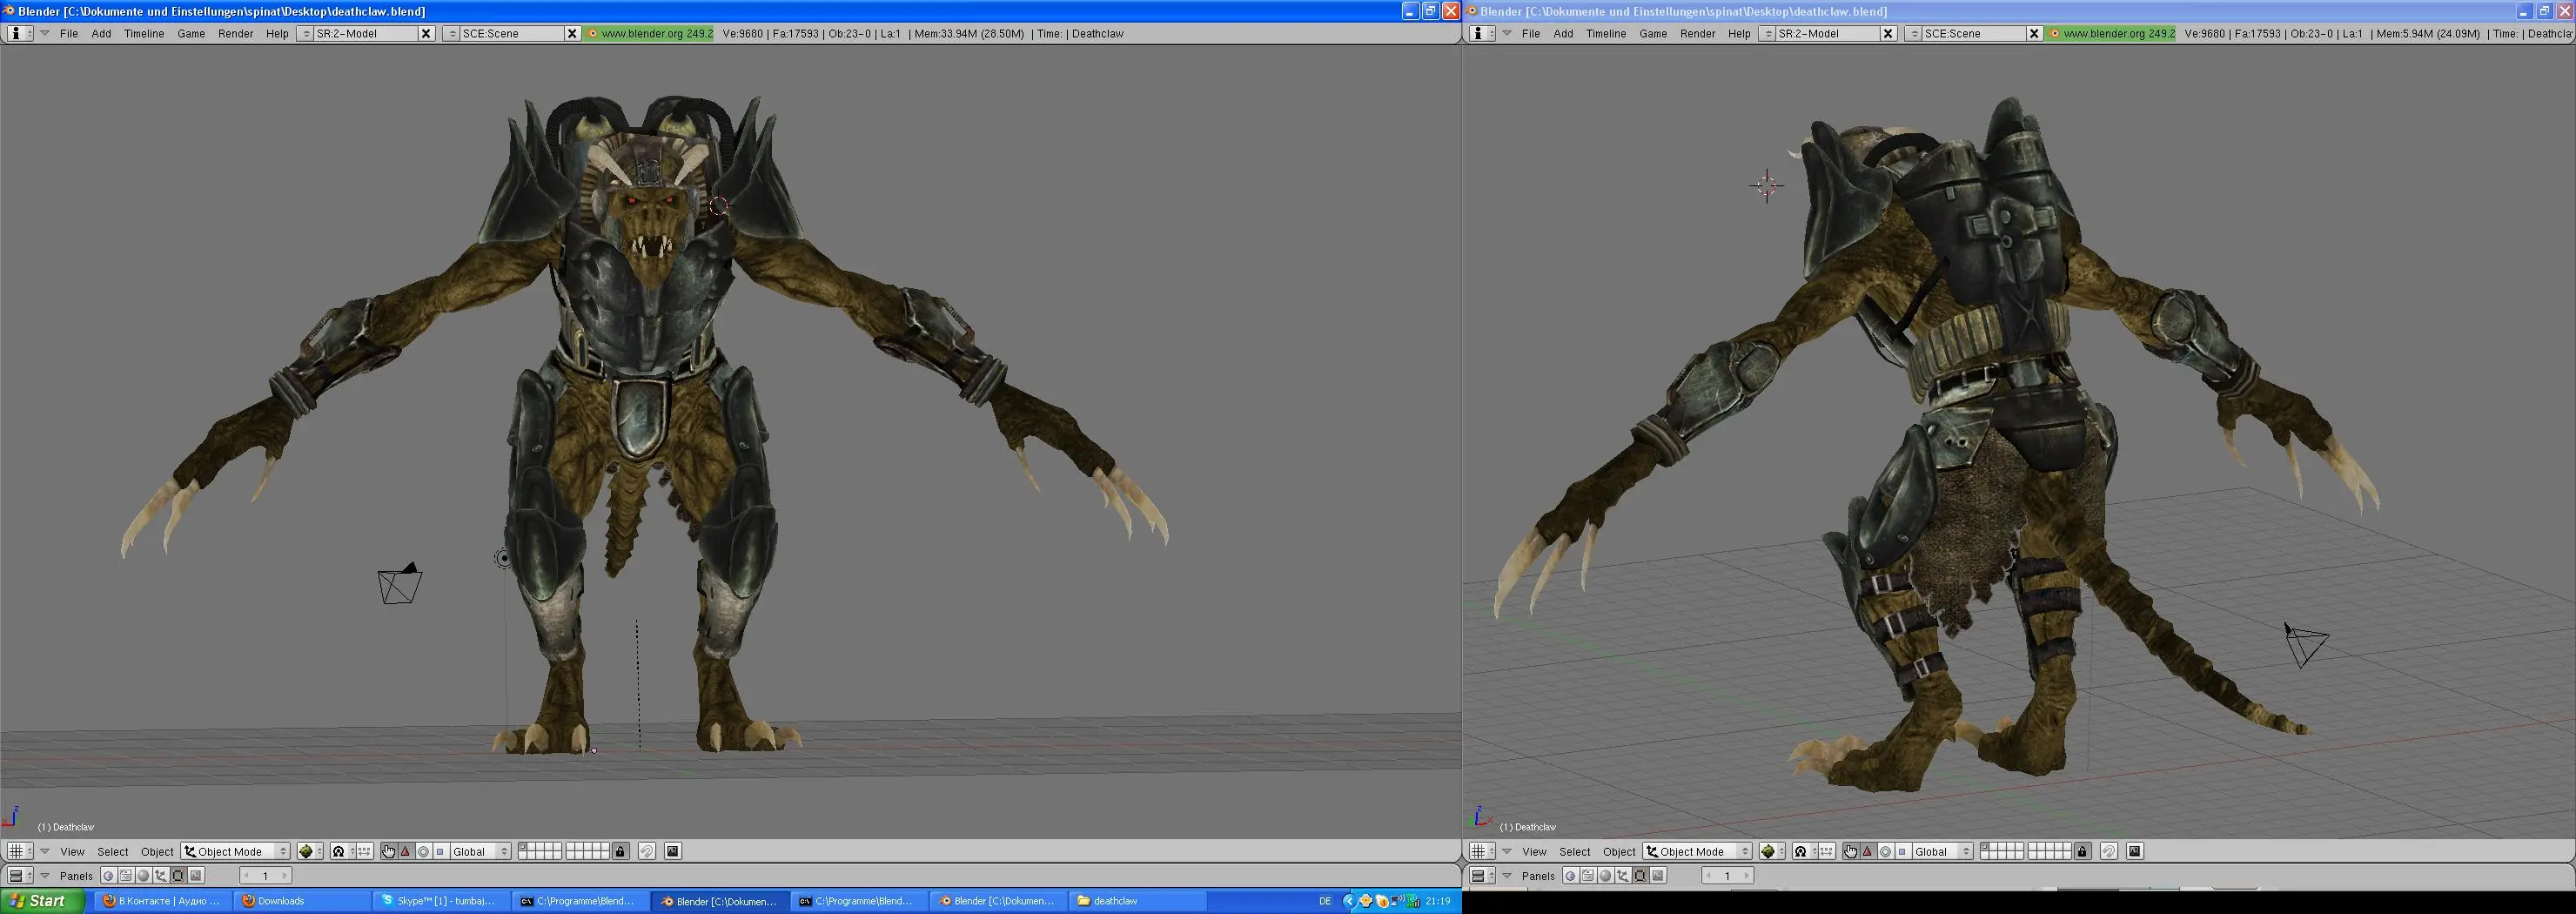This screenshot has height=914, width=2576.
Task: Switch to Downloads Firefox taskbar button
Action: pyautogui.click(x=303, y=901)
